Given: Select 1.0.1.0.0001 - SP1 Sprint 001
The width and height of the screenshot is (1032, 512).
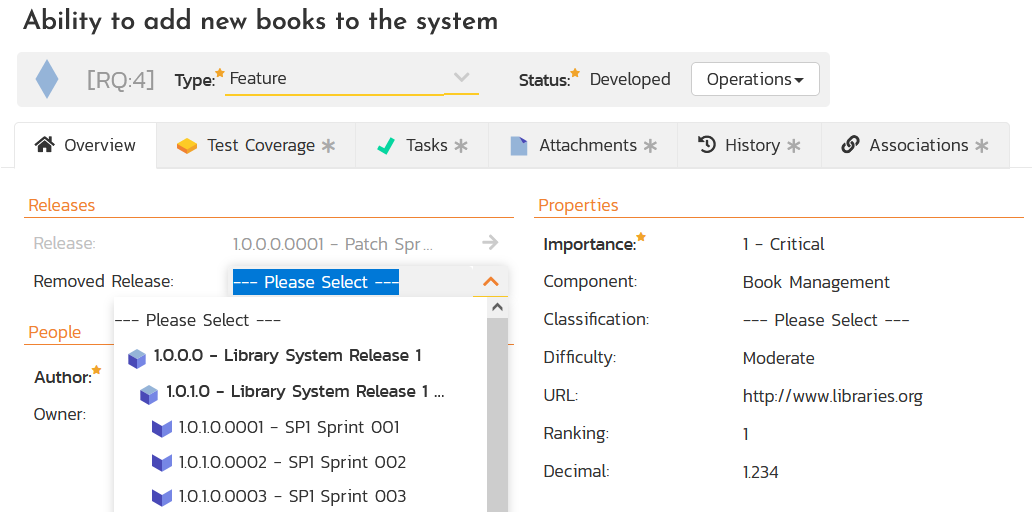Looking at the screenshot, I should (x=289, y=427).
